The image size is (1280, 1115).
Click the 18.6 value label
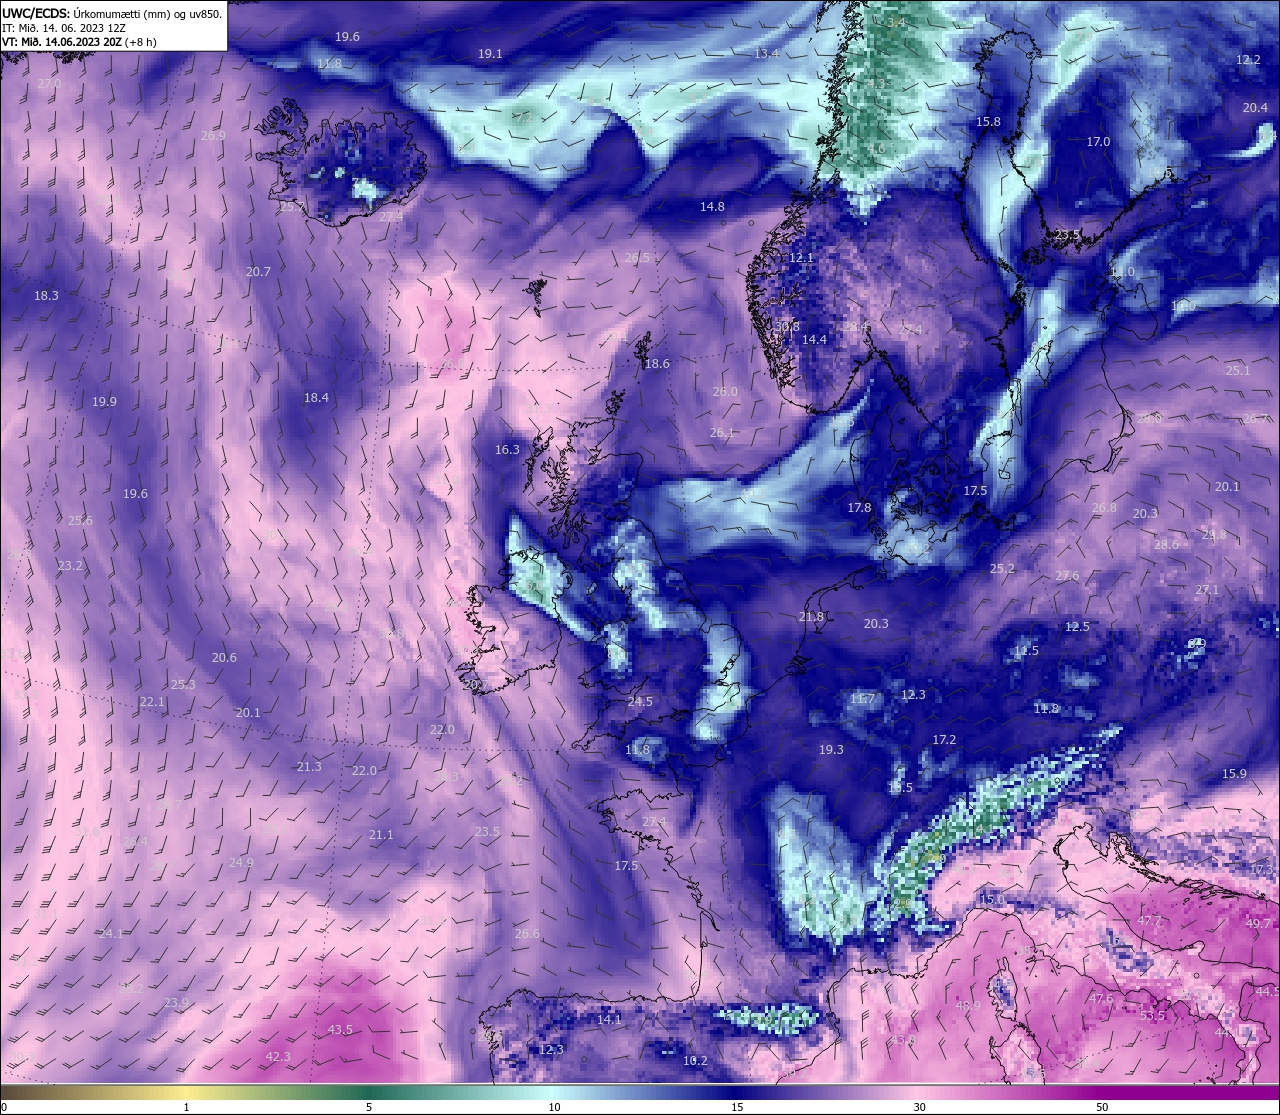pos(657,364)
